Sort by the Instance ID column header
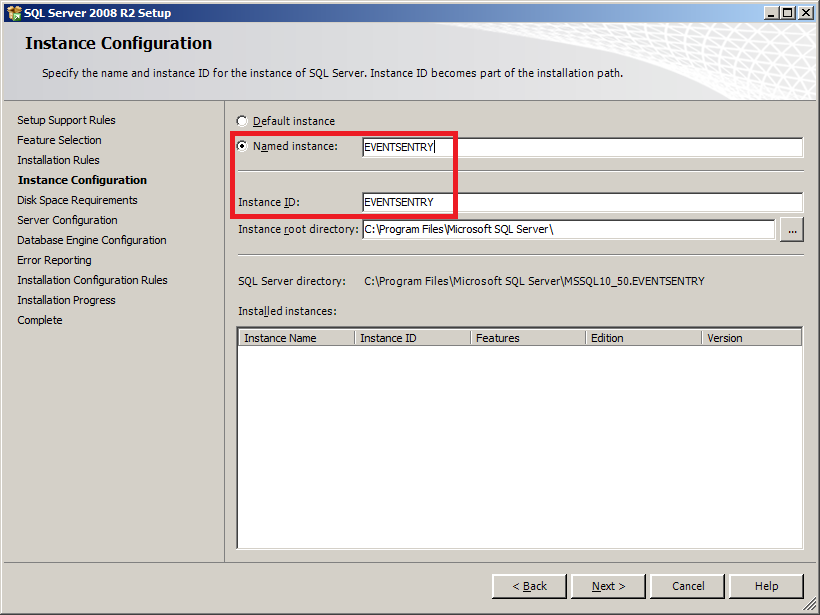The image size is (820, 615). (x=412, y=338)
